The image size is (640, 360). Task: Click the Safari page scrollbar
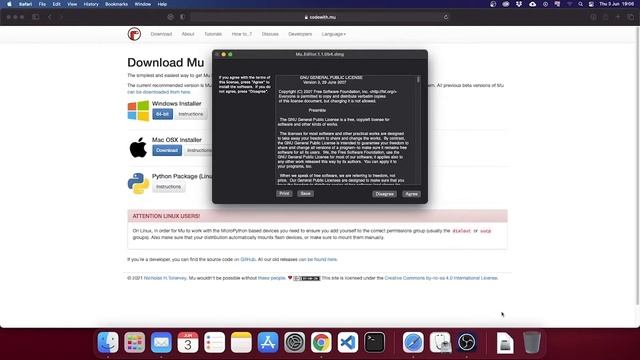pyautogui.click(x=638, y=165)
